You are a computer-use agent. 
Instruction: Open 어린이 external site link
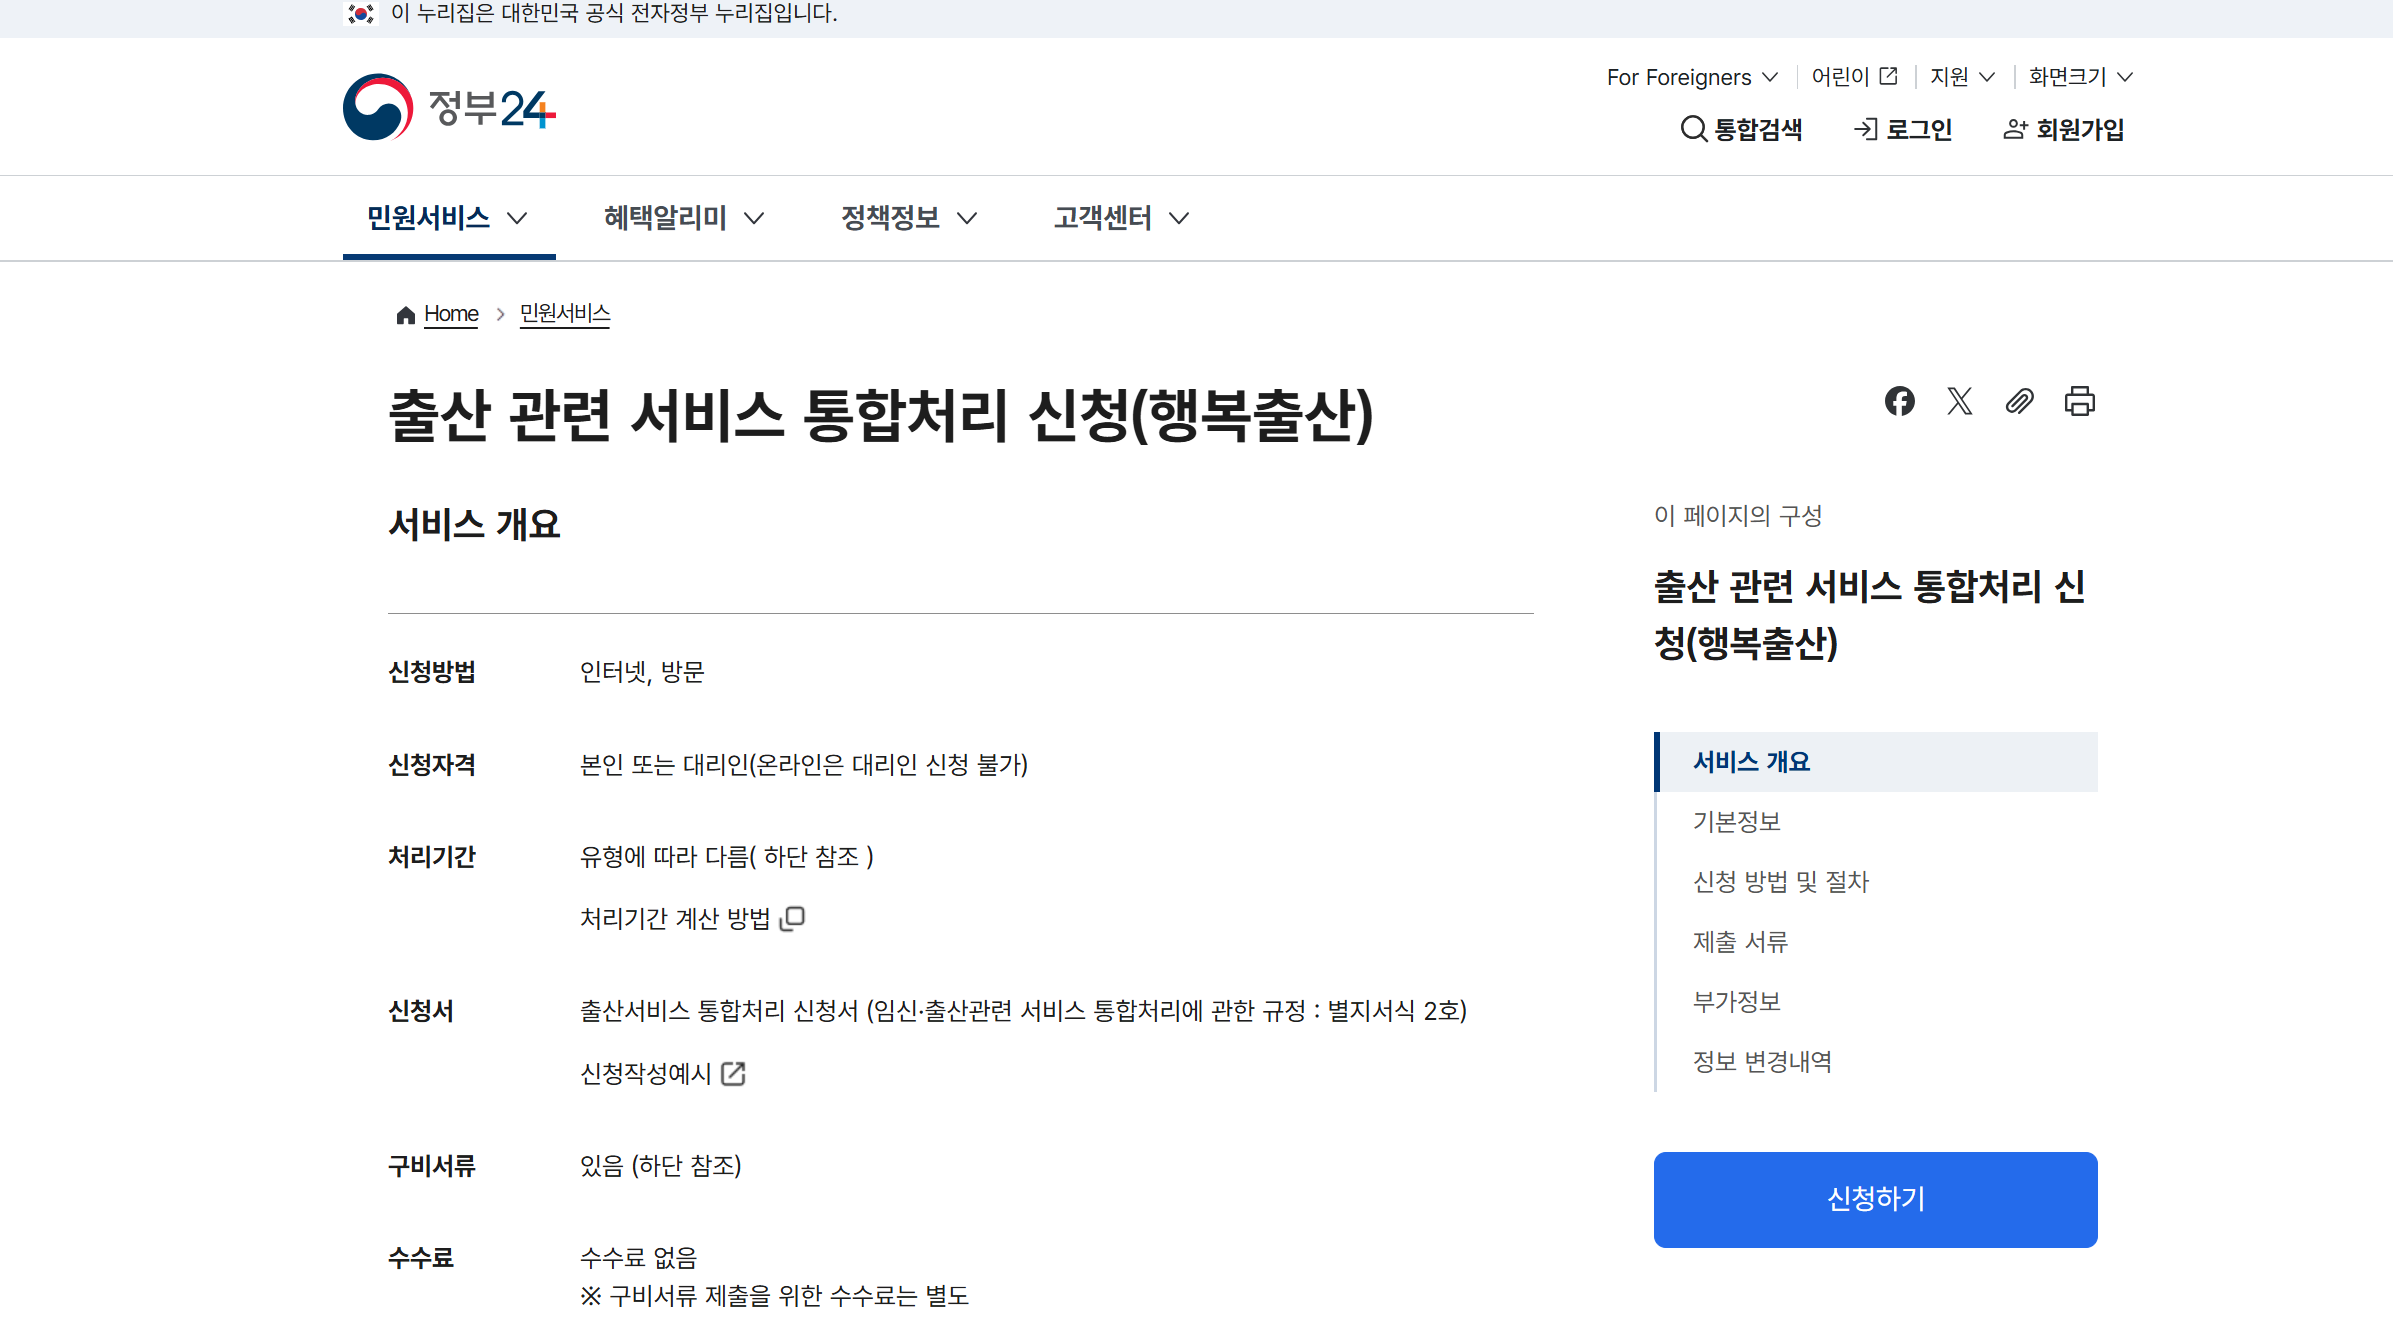coord(1854,77)
